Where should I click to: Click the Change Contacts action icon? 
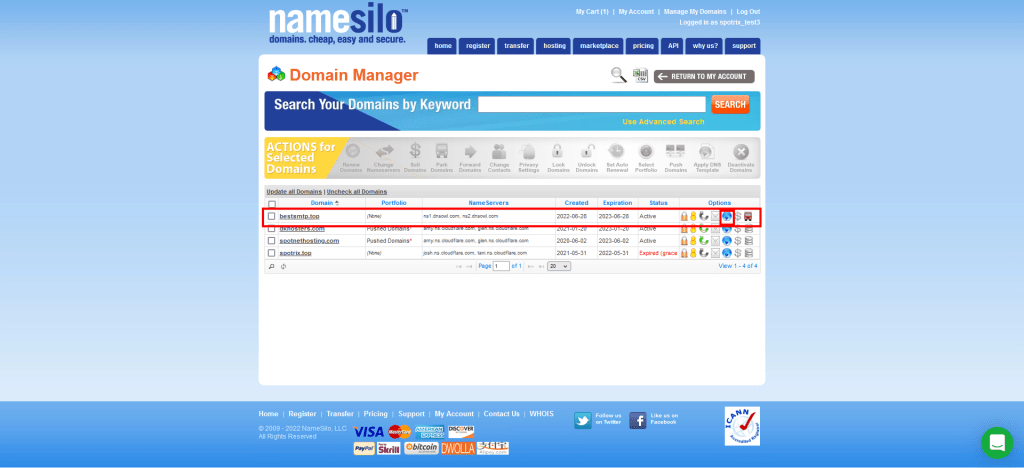pyautogui.click(x=499, y=151)
